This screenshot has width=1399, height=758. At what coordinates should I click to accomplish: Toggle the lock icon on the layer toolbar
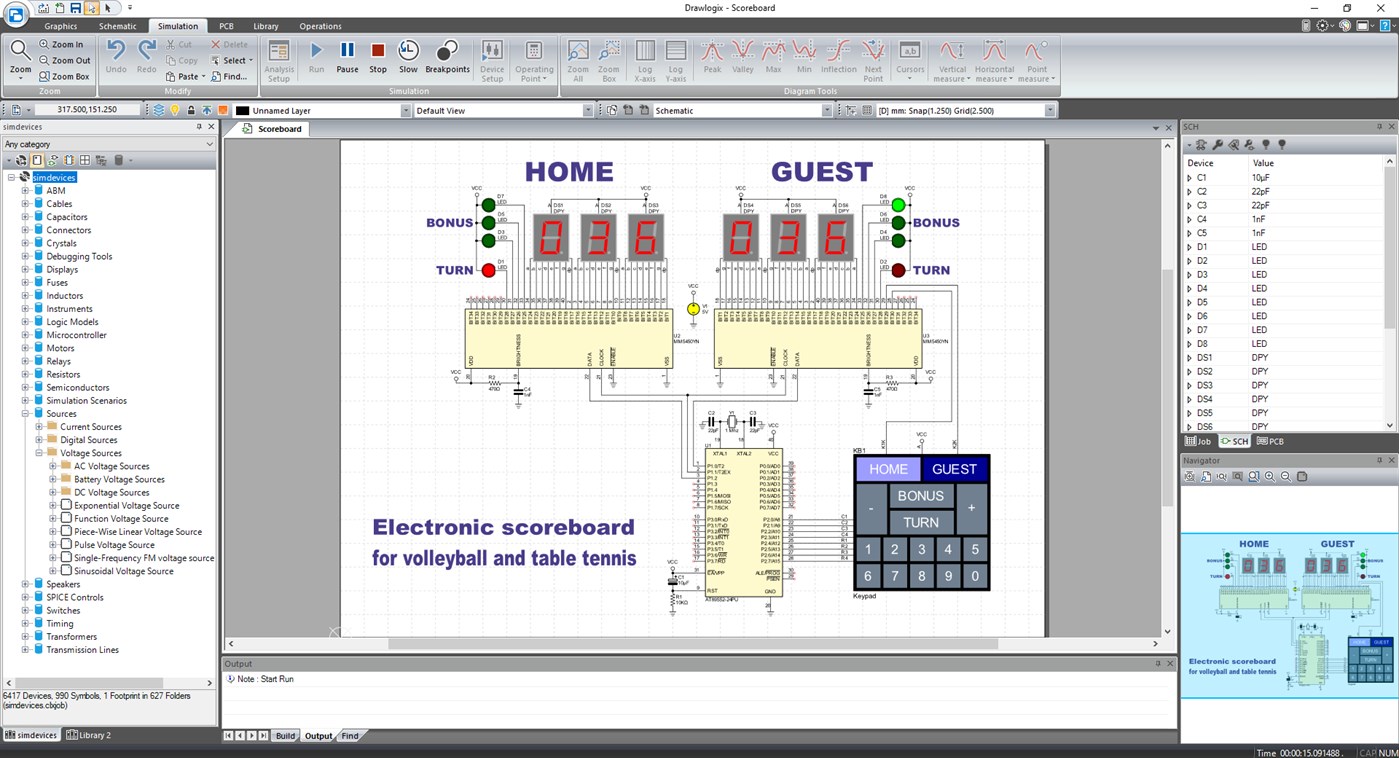(x=191, y=110)
